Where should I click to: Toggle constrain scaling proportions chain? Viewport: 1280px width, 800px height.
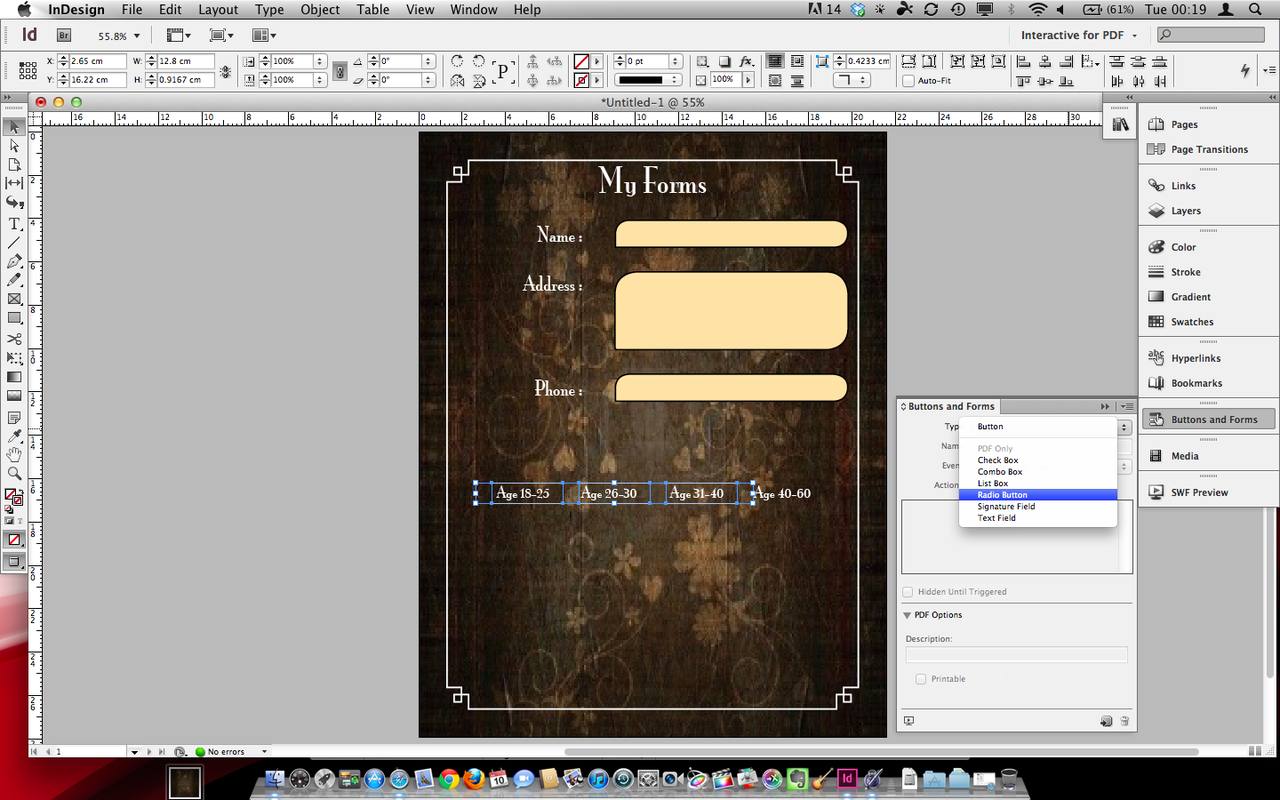[x=340, y=71]
